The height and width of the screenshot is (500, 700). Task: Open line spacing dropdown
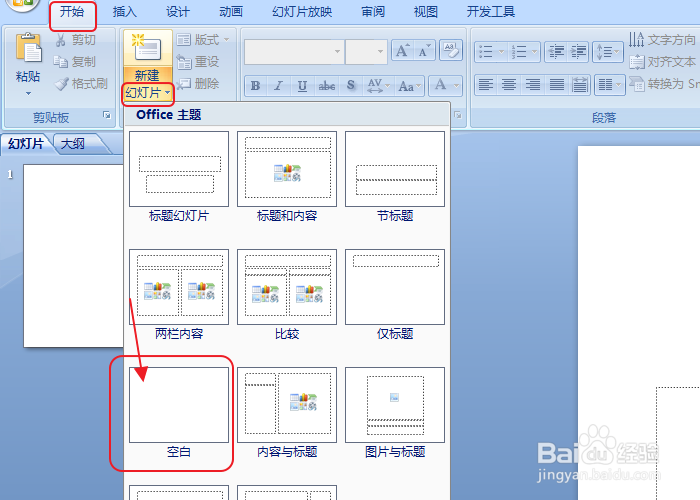point(608,52)
